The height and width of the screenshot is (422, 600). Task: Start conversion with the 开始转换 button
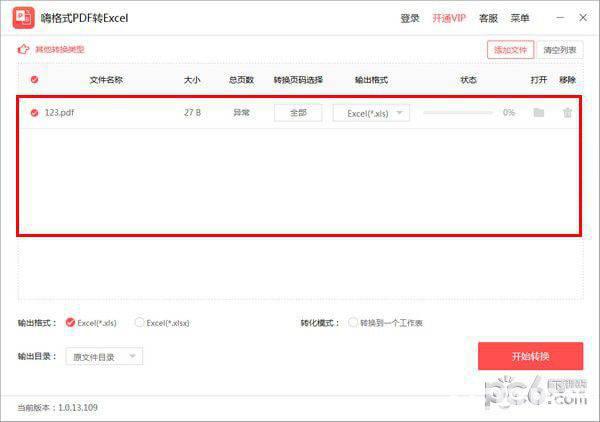click(x=530, y=356)
